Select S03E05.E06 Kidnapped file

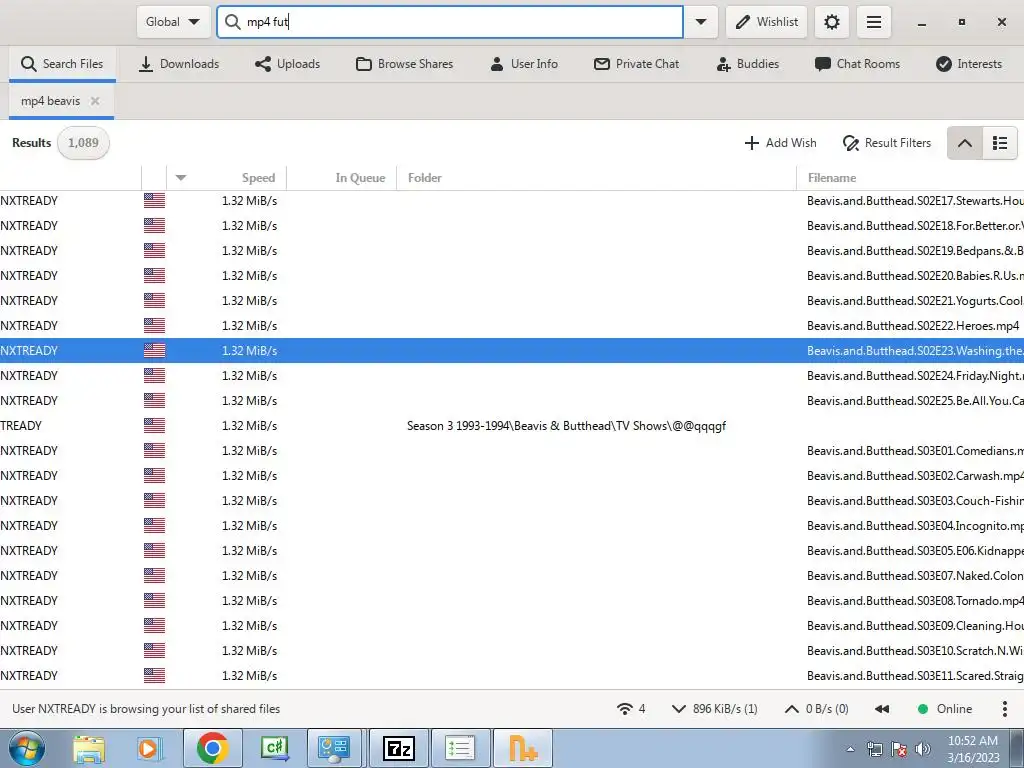512,551
